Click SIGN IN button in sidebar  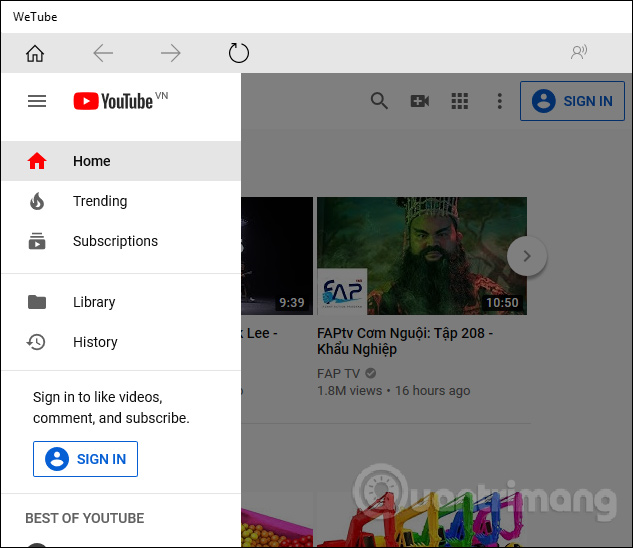pos(86,459)
